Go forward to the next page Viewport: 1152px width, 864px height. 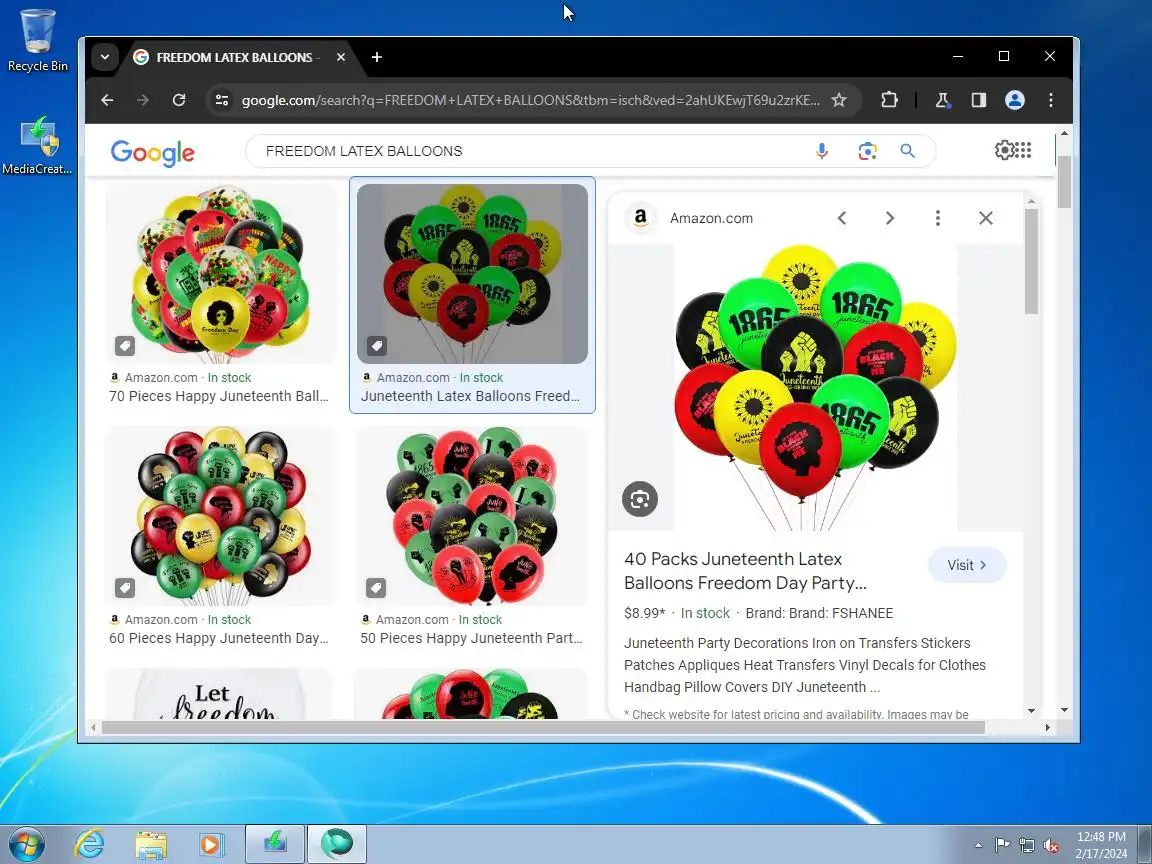click(143, 100)
